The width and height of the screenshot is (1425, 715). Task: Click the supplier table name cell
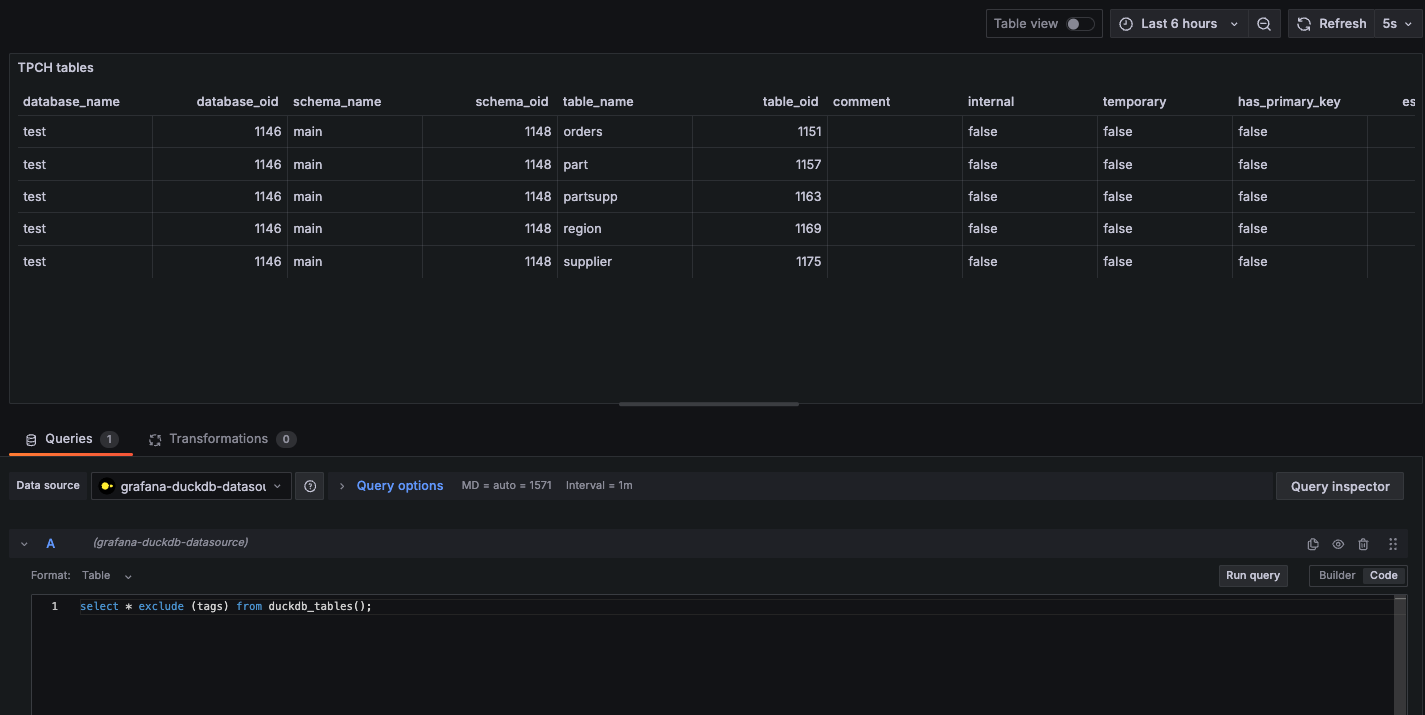[x=624, y=262]
